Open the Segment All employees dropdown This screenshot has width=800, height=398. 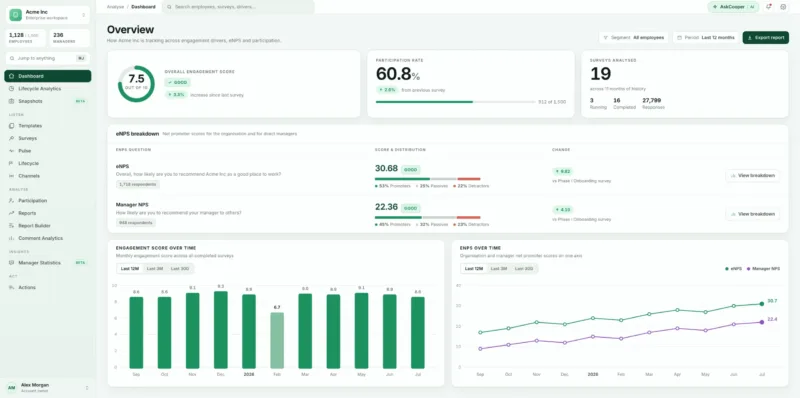[x=633, y=38]
